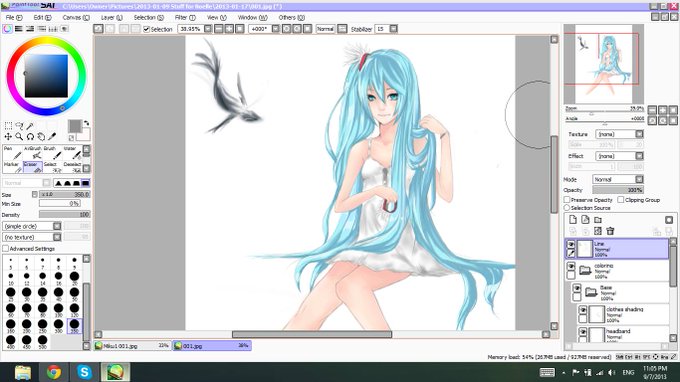Viewport: 680px width, 382px height.
Task: Create a new linework layer
Action: coord(585,219)
